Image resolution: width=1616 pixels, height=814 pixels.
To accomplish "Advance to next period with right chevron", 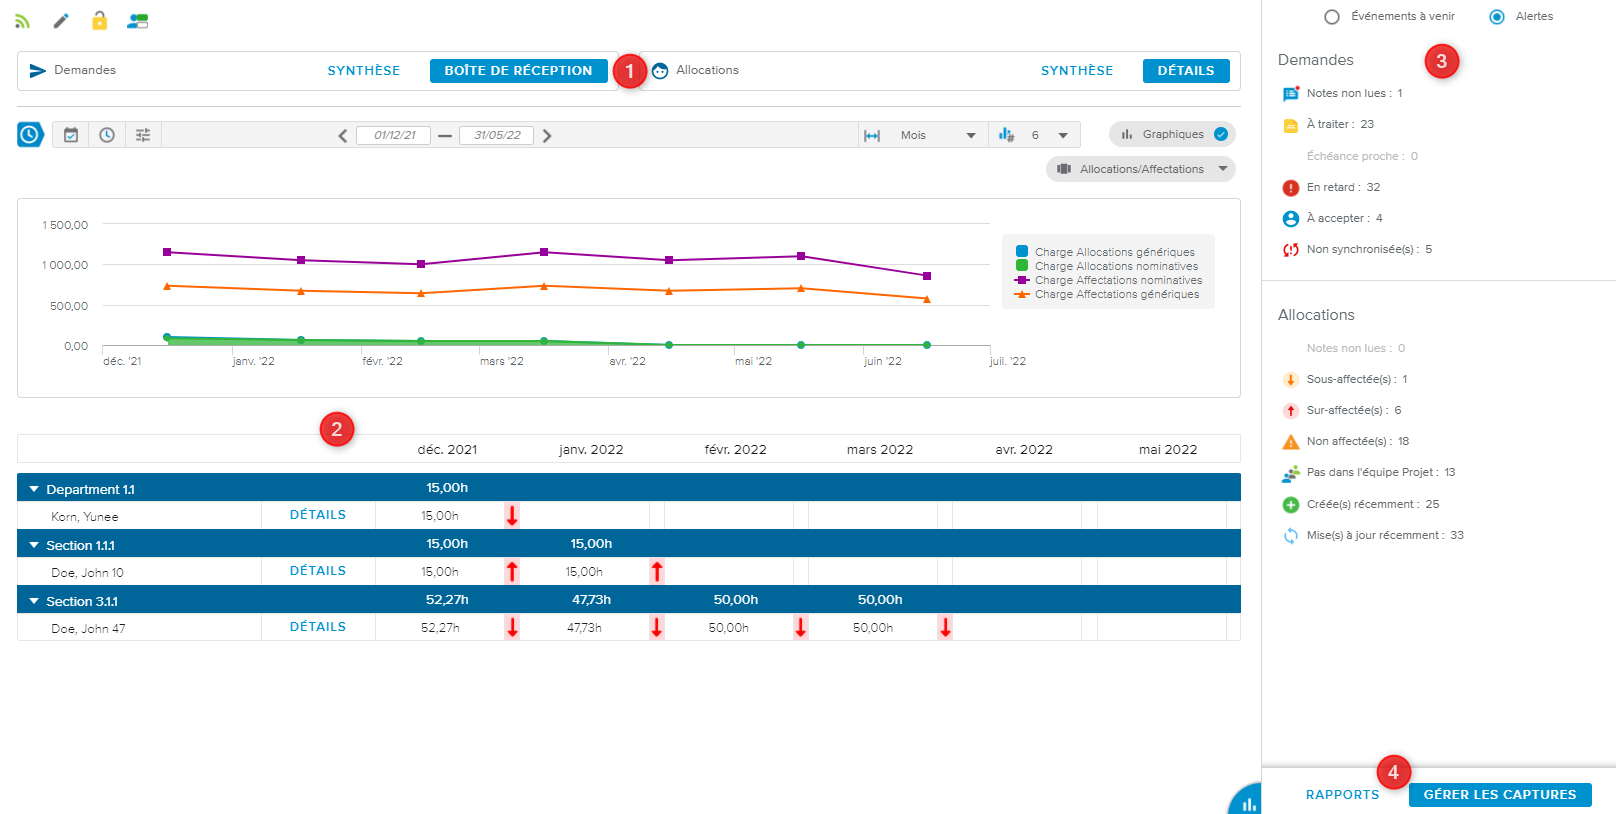I will point(547,136).
